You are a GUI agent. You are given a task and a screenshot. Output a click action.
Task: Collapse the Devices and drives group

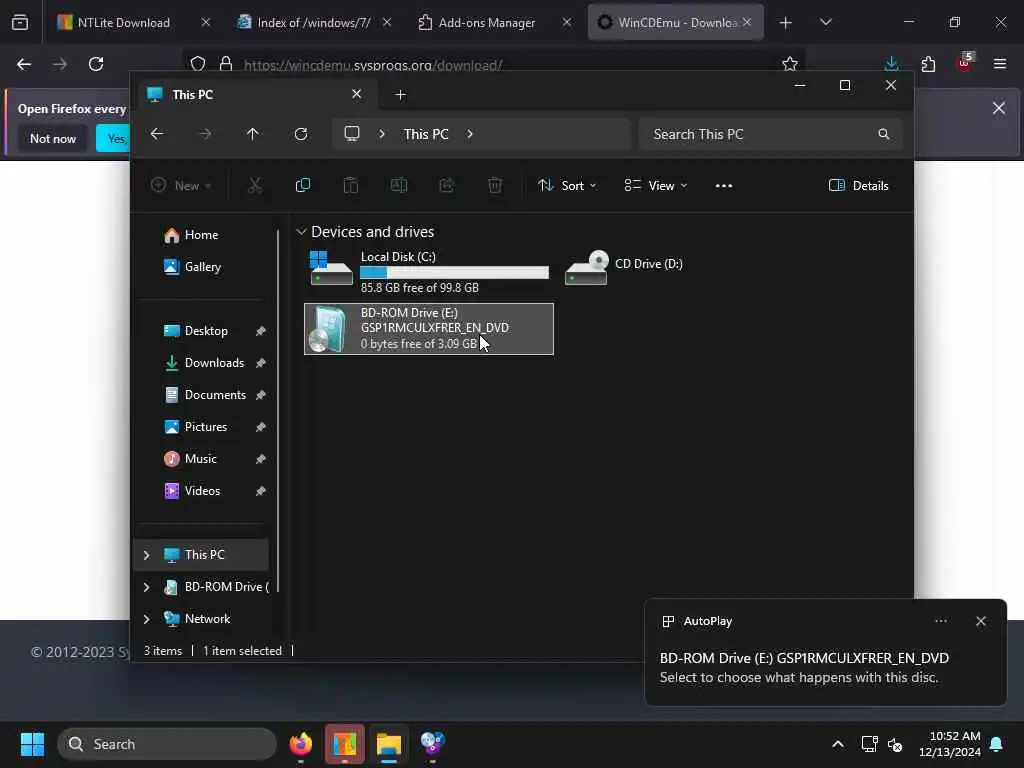pyautogui.click(x=301, y=232)
